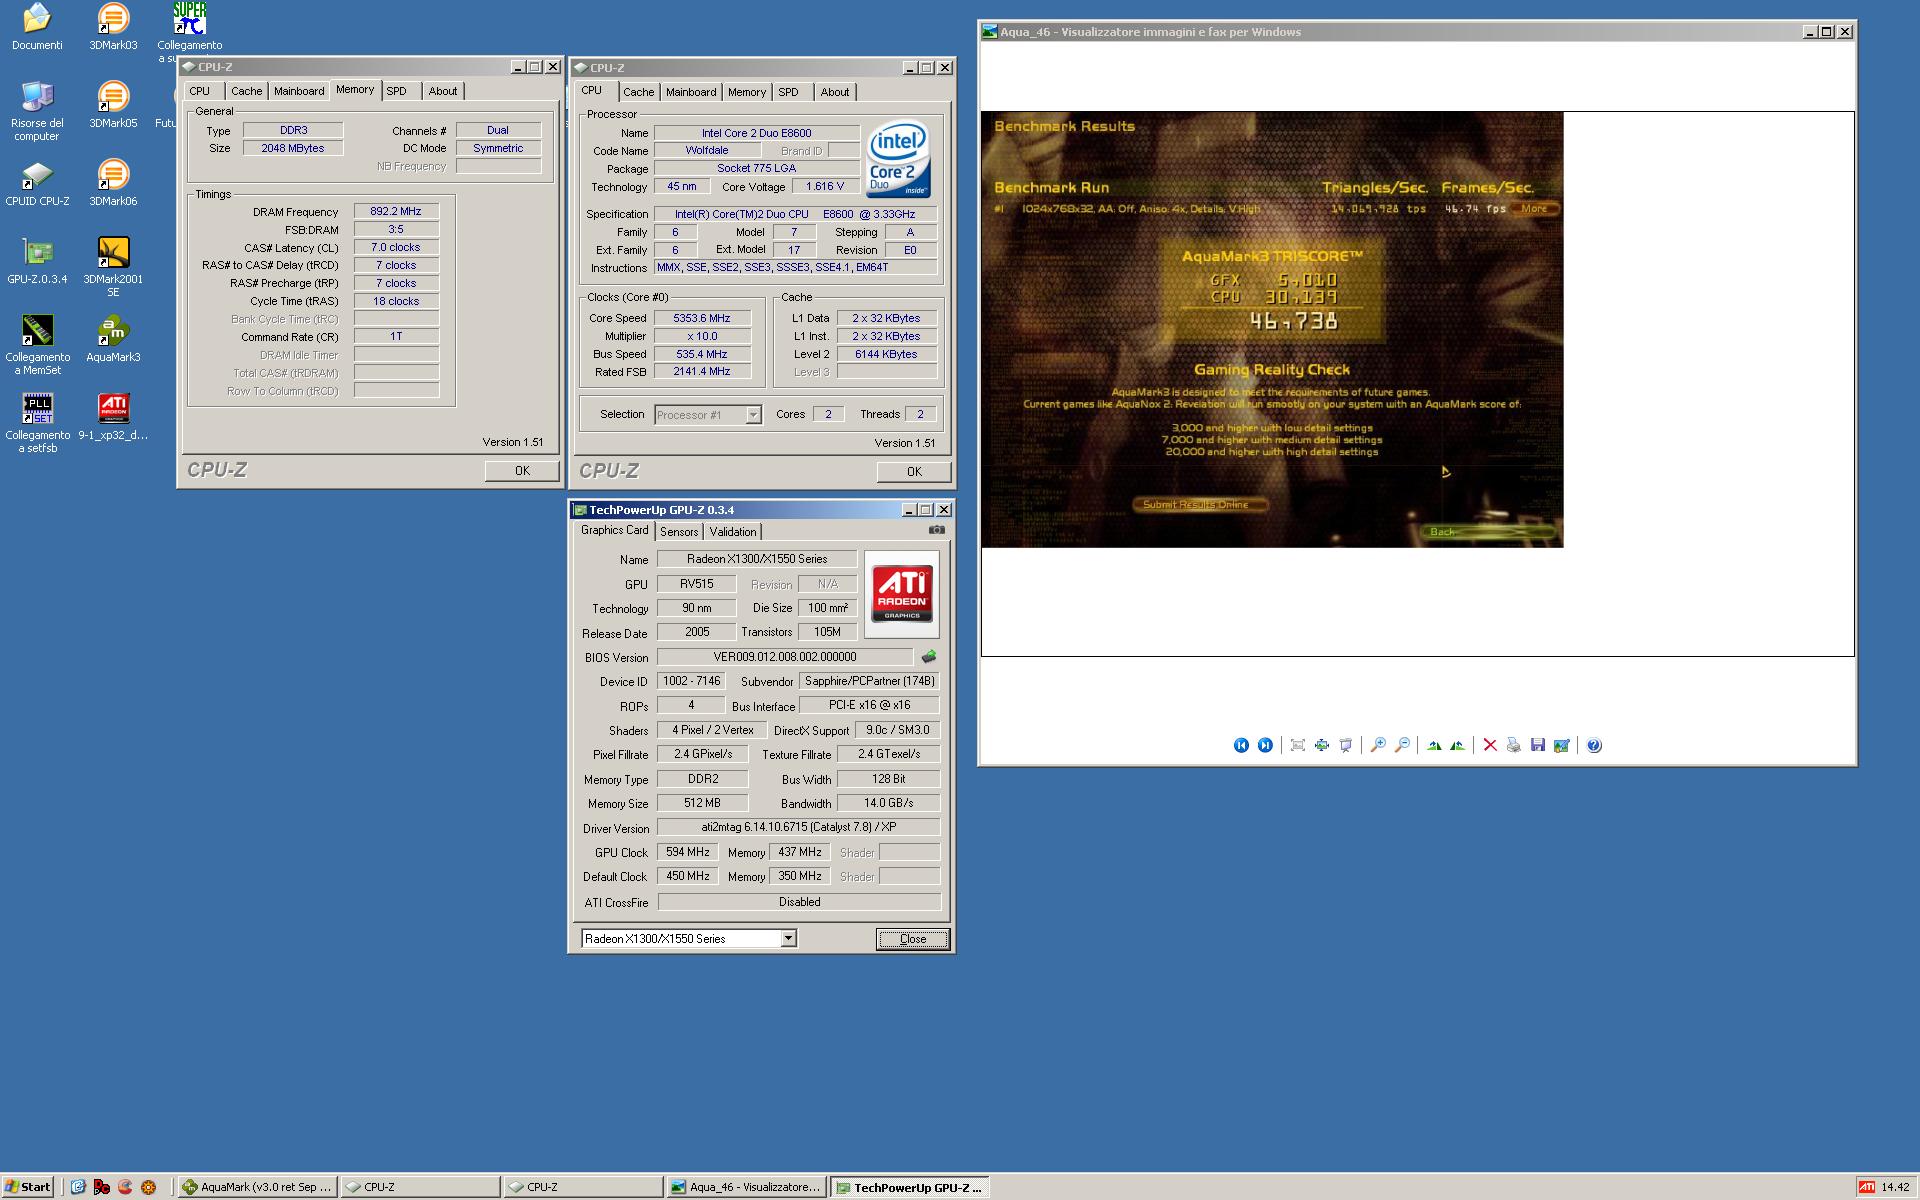Open 3DMark03 desktop shortcut
Image resolution: width=1920 pixels, height=1200 pixels.
[x=113, y=26]
